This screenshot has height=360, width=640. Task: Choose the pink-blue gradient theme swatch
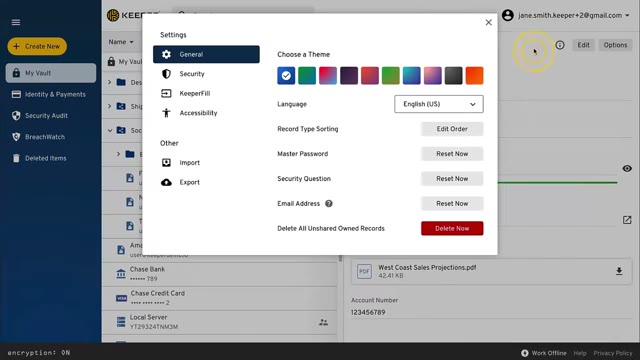pyautogui.click(x=328, y=76)
